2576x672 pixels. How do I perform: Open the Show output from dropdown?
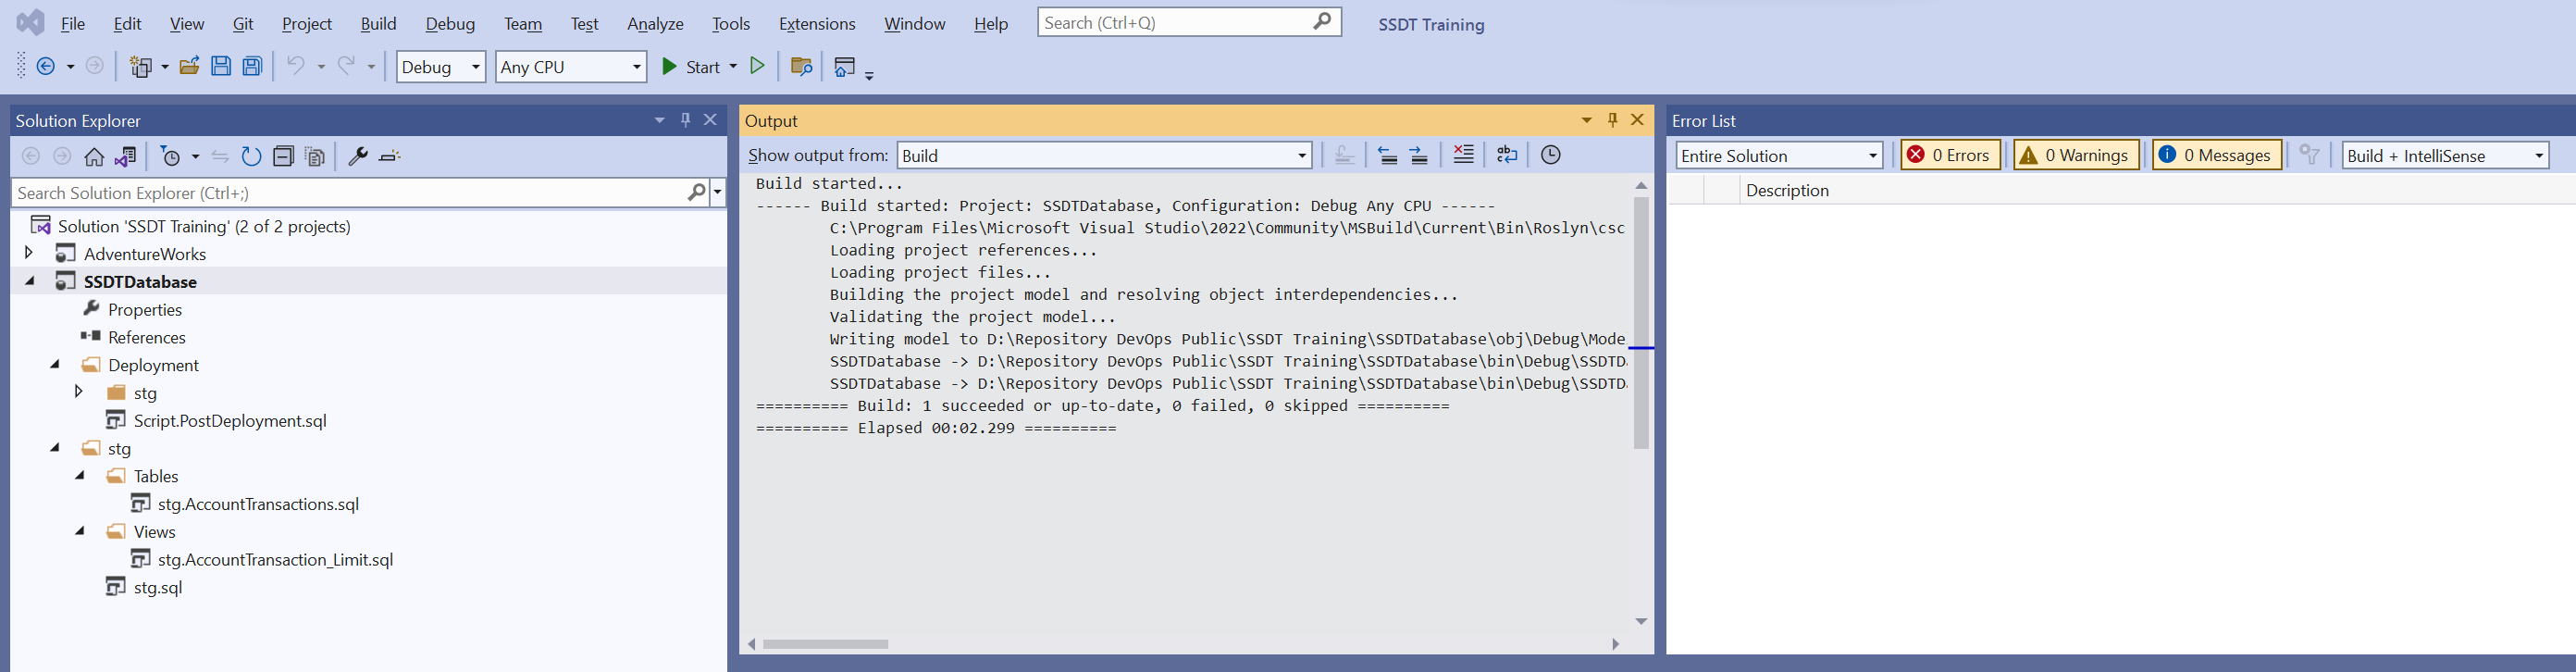click(x=1104, y=155)
